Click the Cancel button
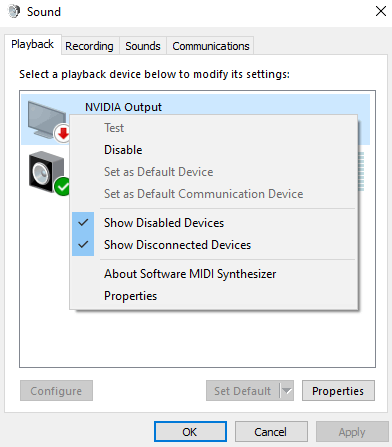Image resolution: width=392 pixels, height=447 pixels. [271, 432]
